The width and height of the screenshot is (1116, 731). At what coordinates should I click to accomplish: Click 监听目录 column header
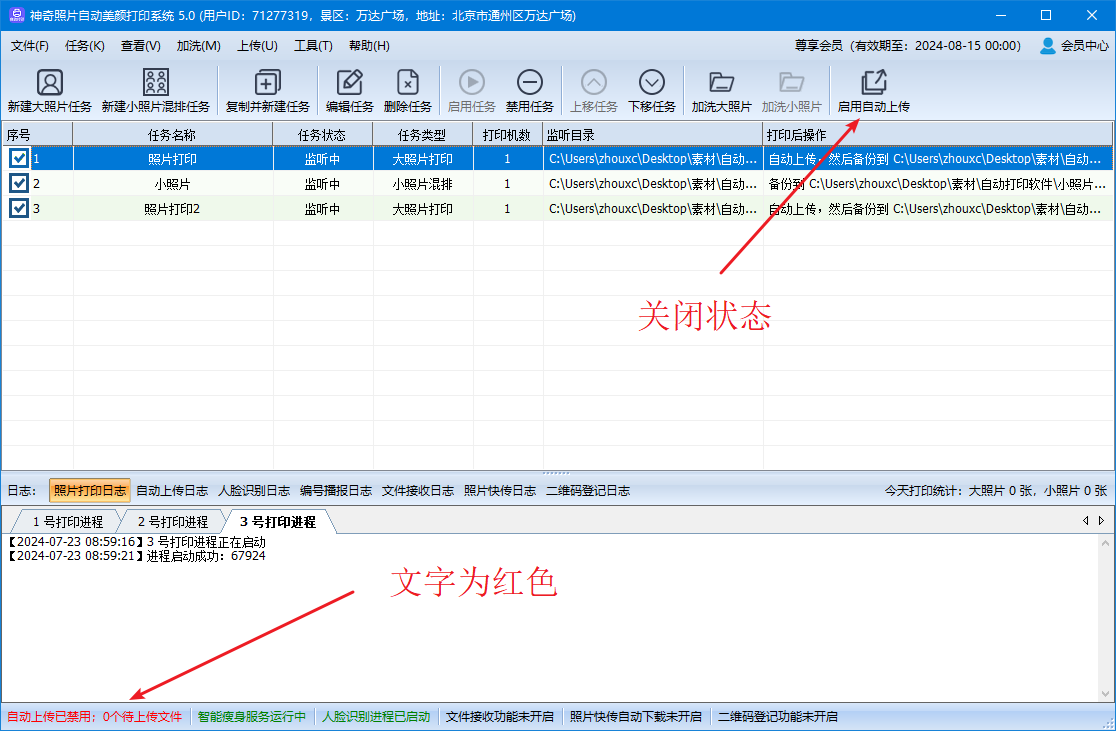[653, 135]
